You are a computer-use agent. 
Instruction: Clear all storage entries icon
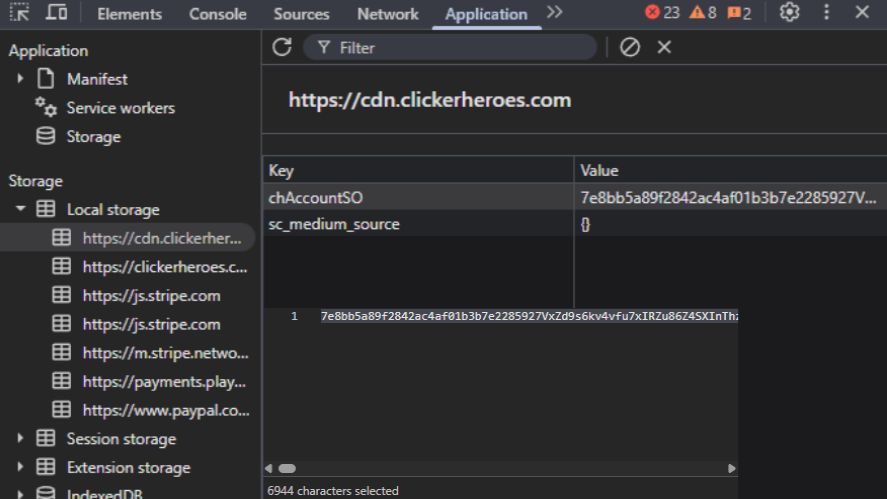tap(630, 47)
